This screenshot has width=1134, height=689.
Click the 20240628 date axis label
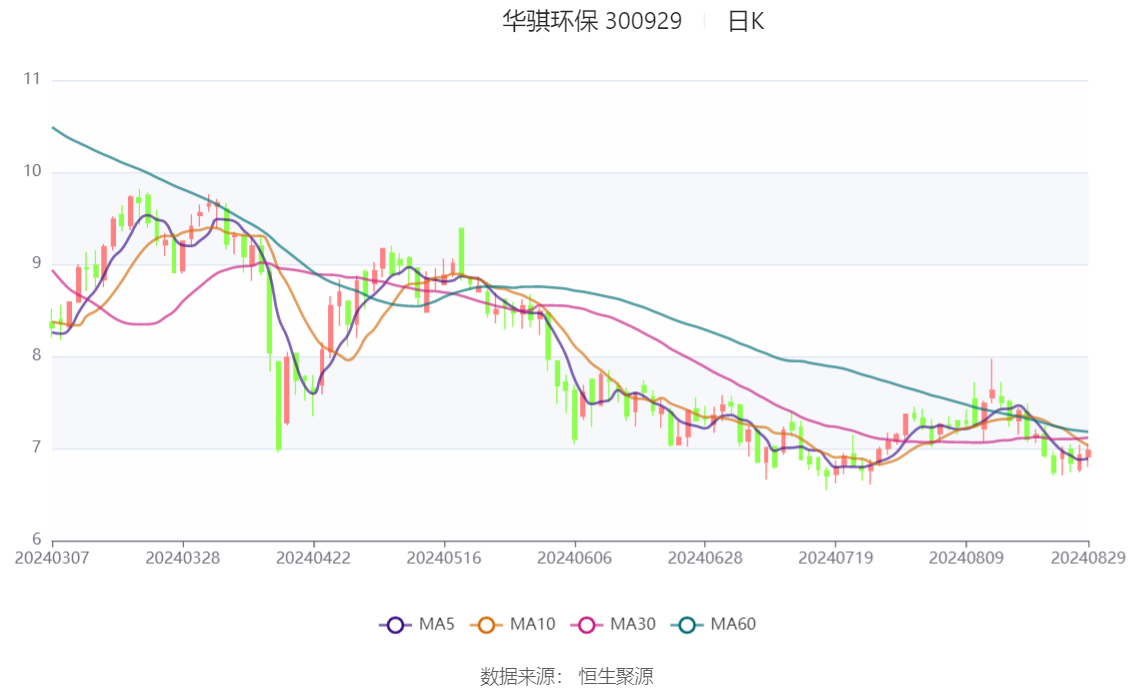(705, 558)
